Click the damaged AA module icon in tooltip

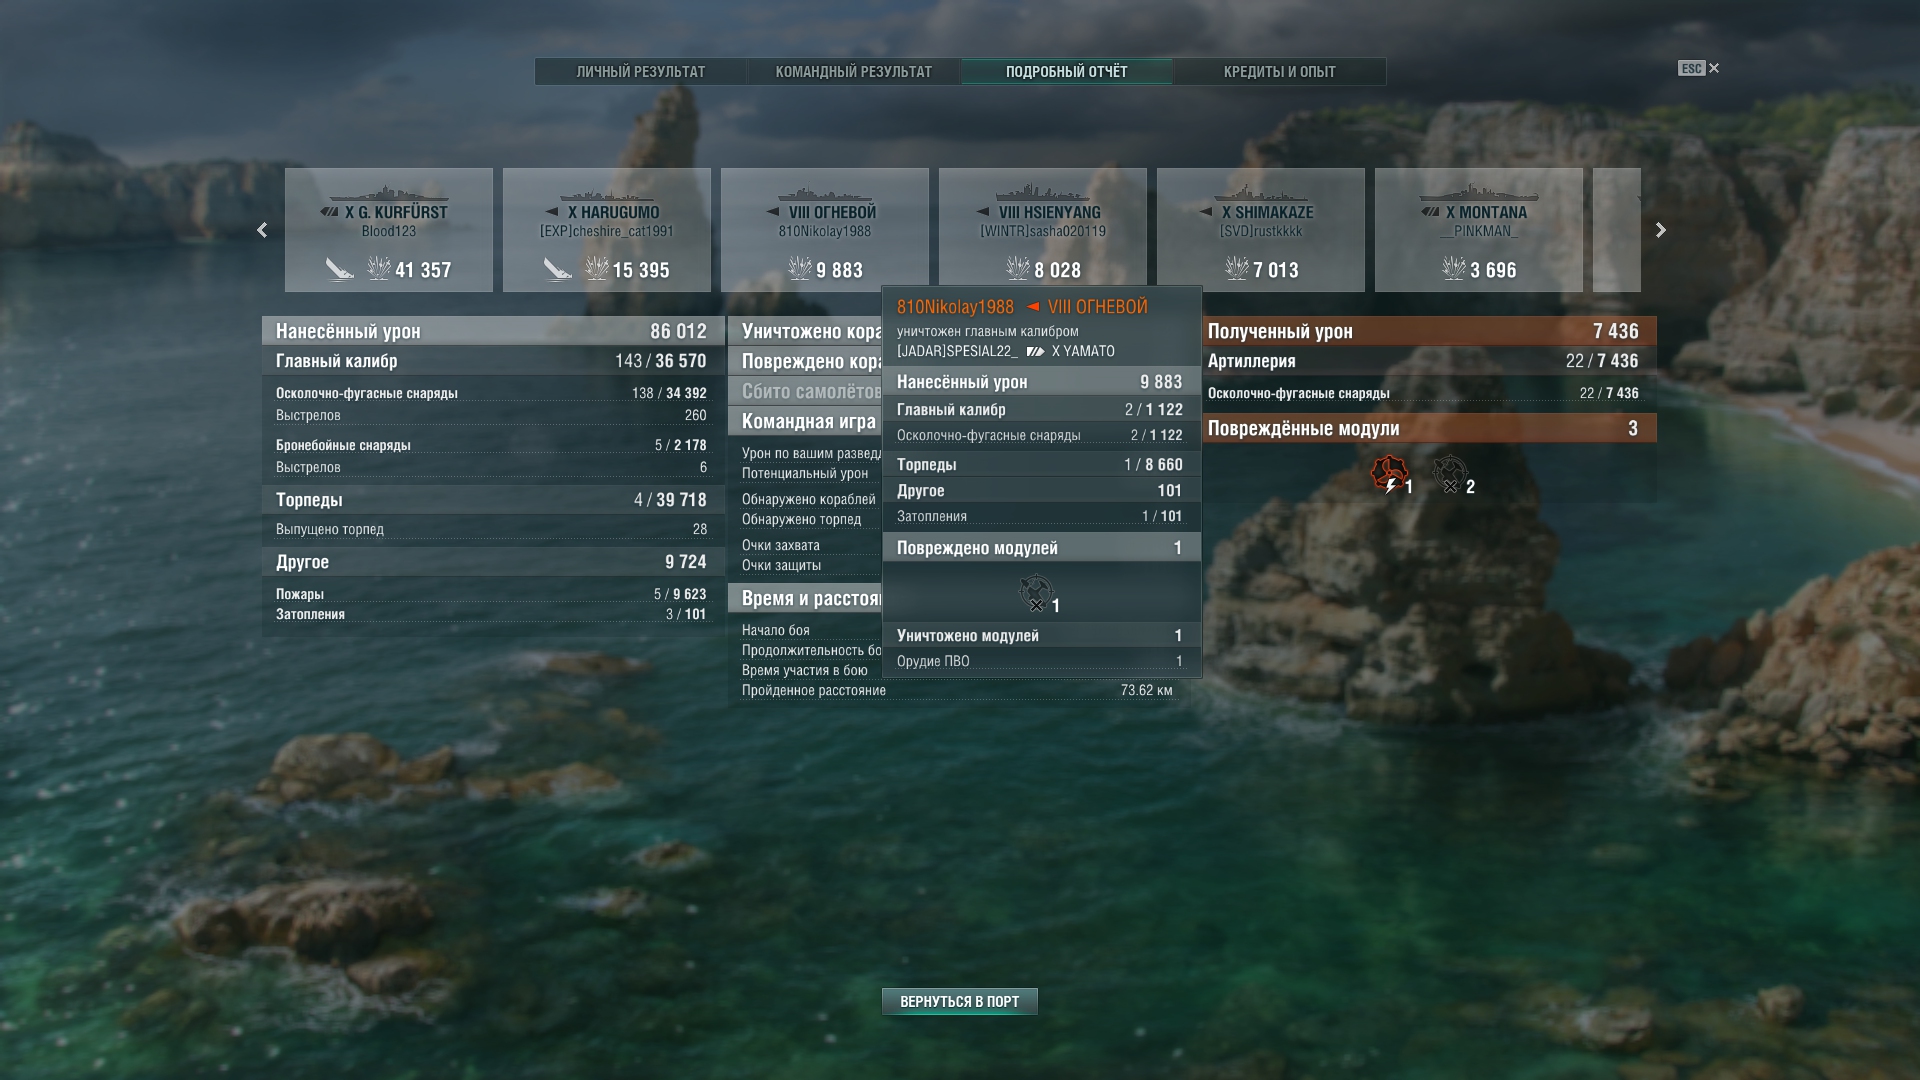(x=1036, y=593)
